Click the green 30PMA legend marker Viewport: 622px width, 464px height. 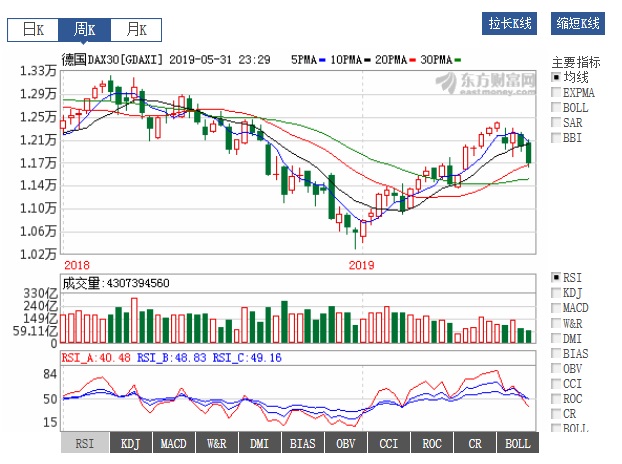pos(458,60)
